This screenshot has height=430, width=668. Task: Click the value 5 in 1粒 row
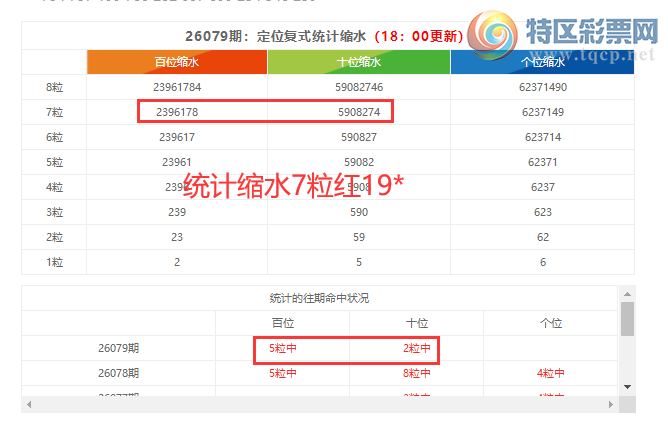coord(359,262)
